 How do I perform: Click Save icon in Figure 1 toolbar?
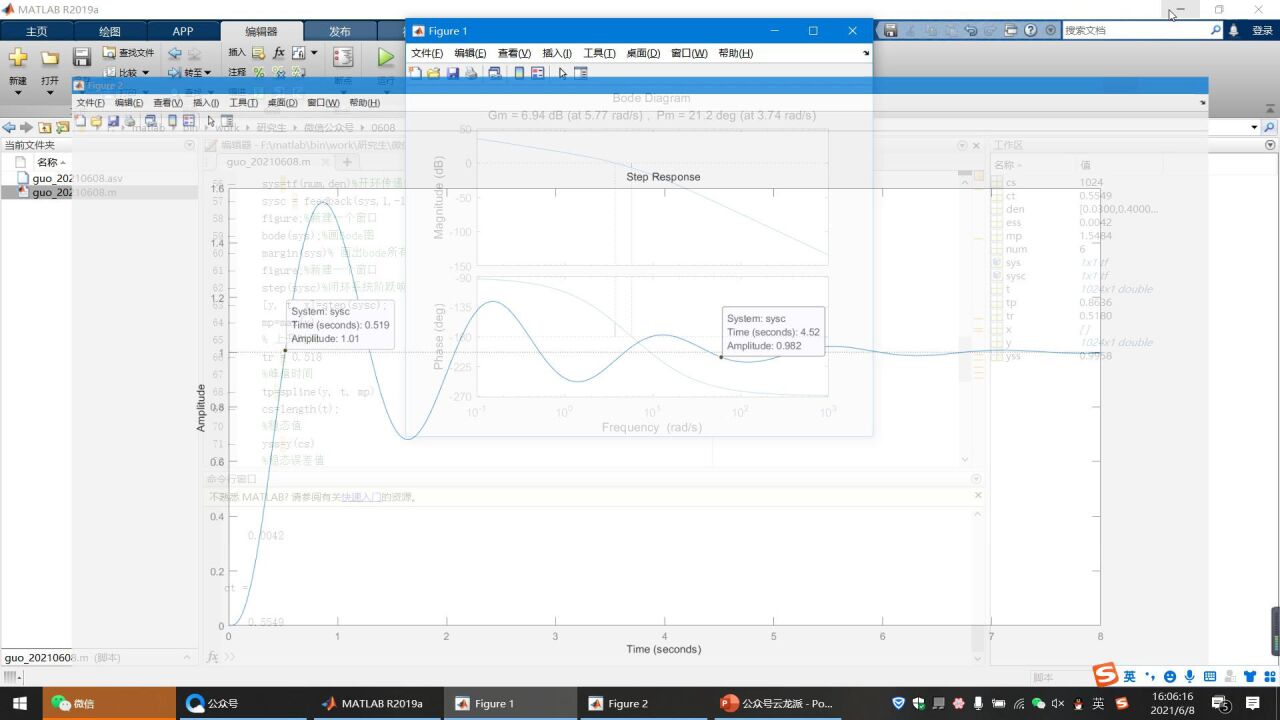(x=452, y=73)
